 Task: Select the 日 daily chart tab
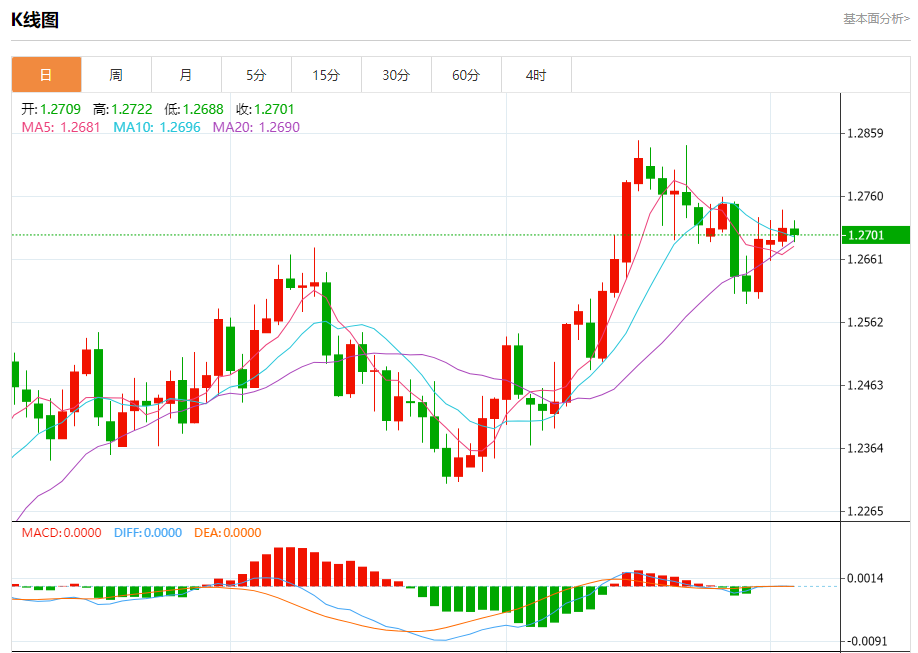pos(46,75)
